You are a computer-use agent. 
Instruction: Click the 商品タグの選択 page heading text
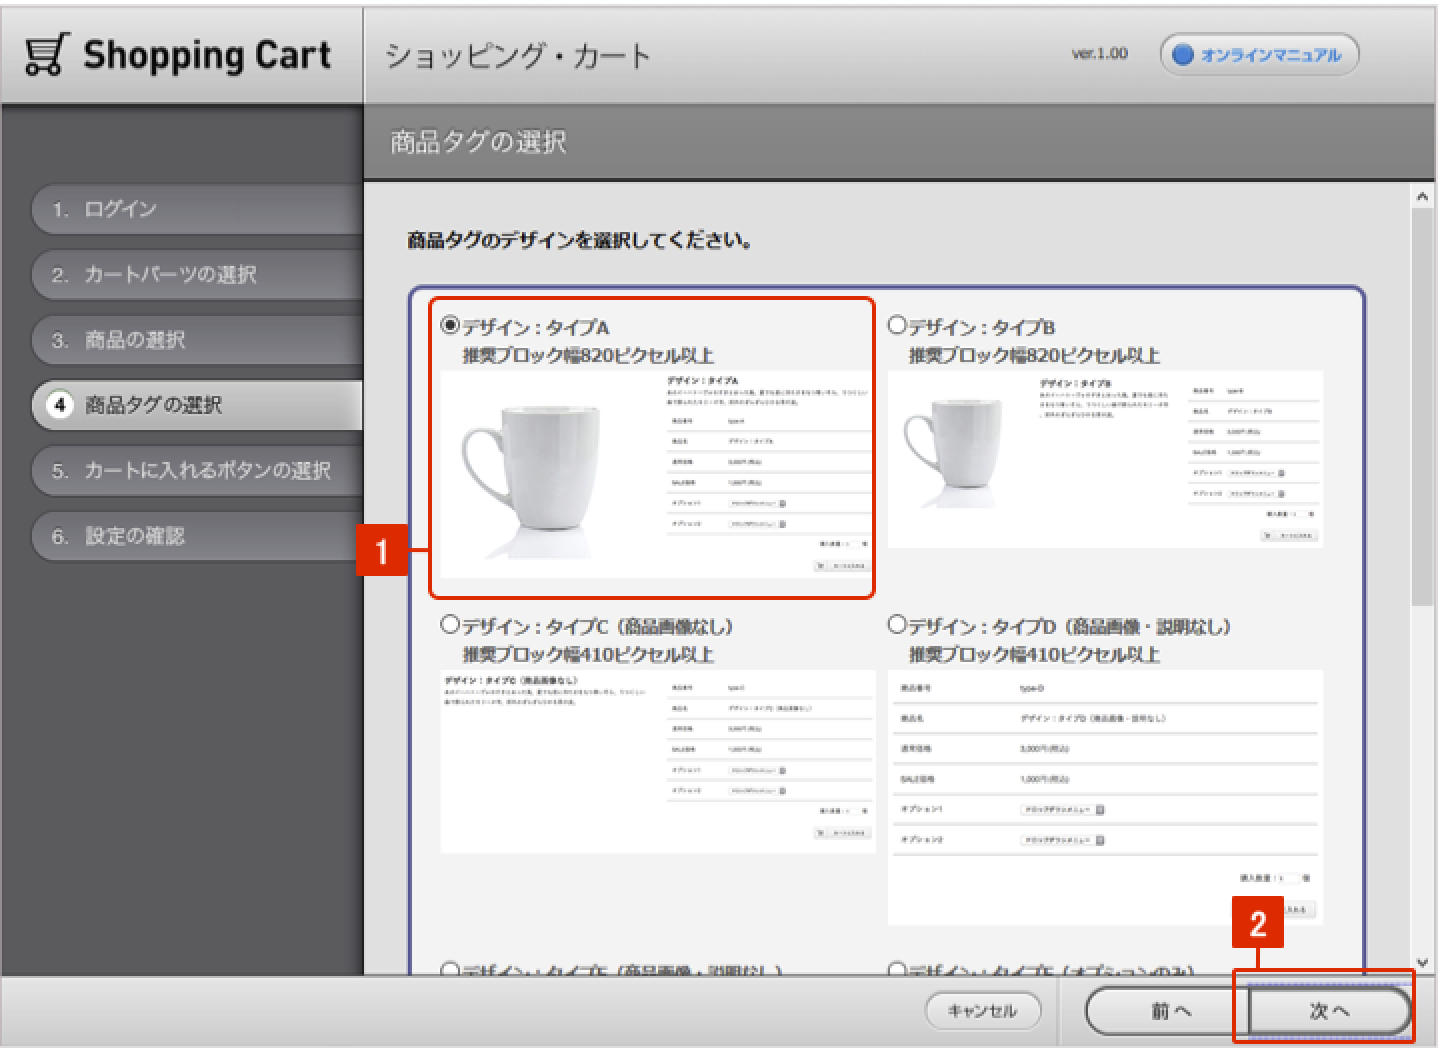[x=478, y=142]
